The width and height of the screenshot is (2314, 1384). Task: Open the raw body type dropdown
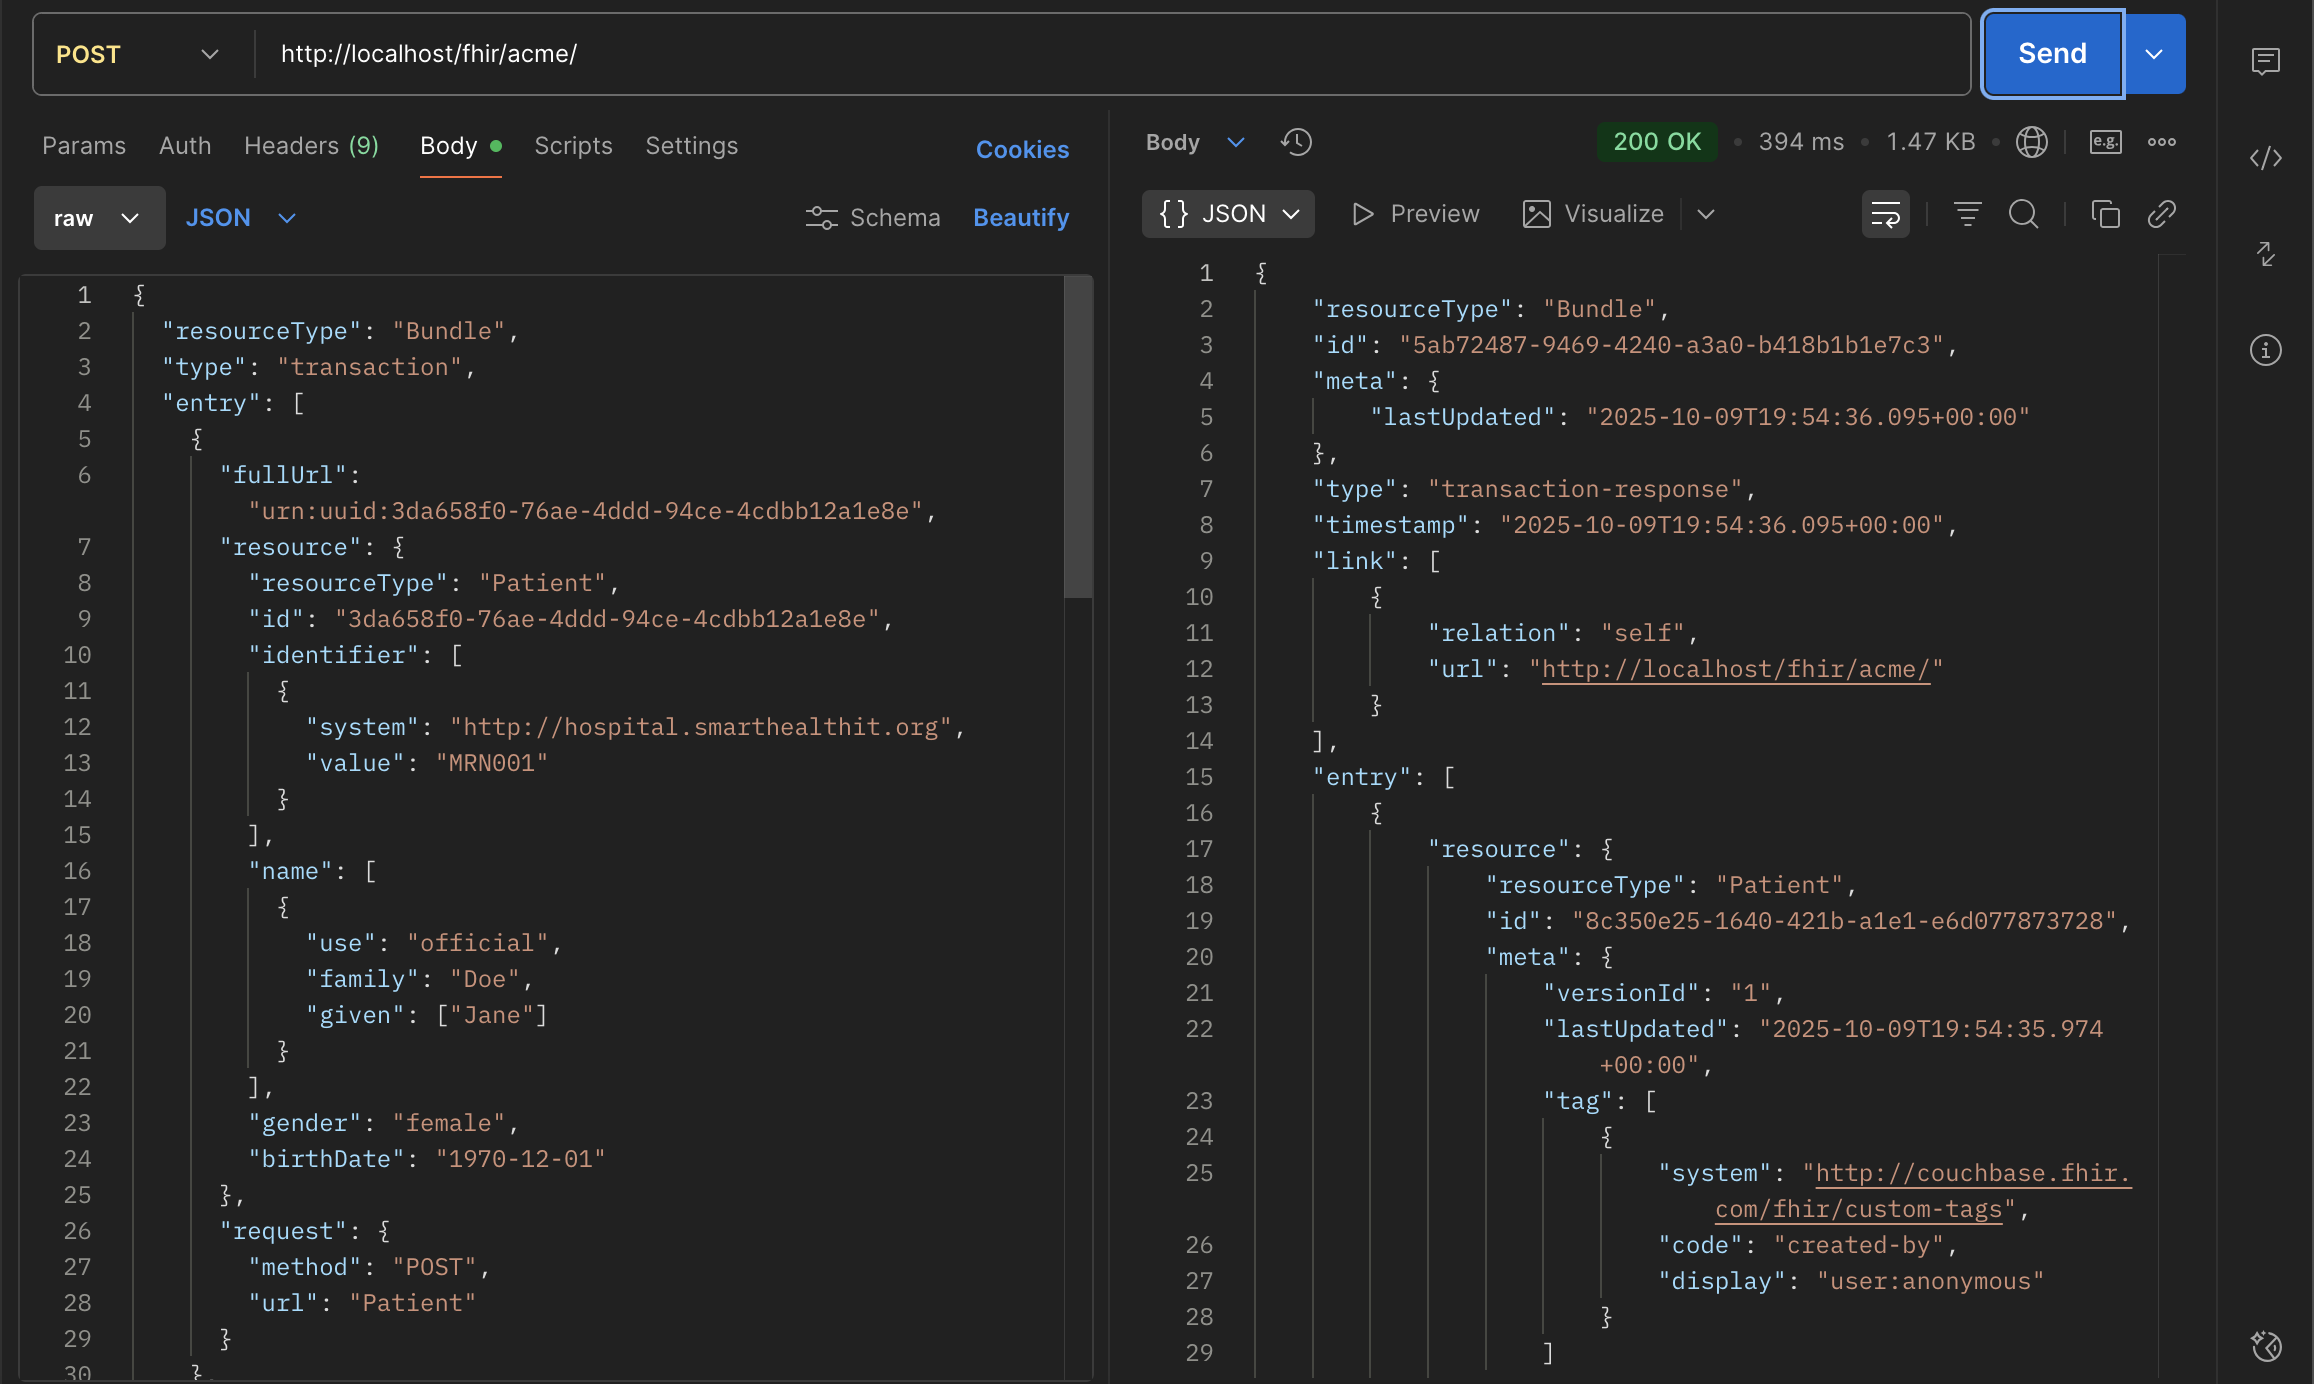98,218
